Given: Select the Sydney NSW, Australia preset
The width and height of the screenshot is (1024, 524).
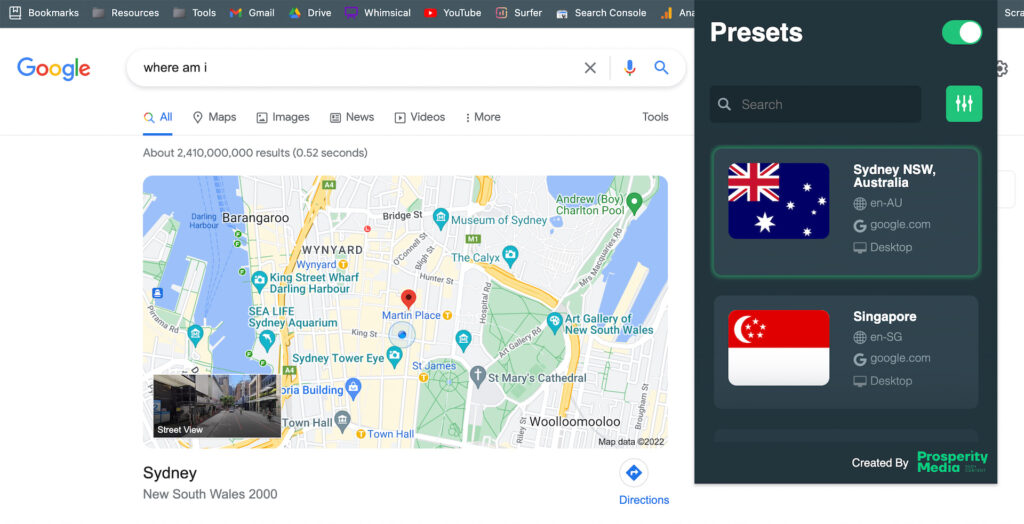Looking at the screenshot, I should [x=846, y=212].
